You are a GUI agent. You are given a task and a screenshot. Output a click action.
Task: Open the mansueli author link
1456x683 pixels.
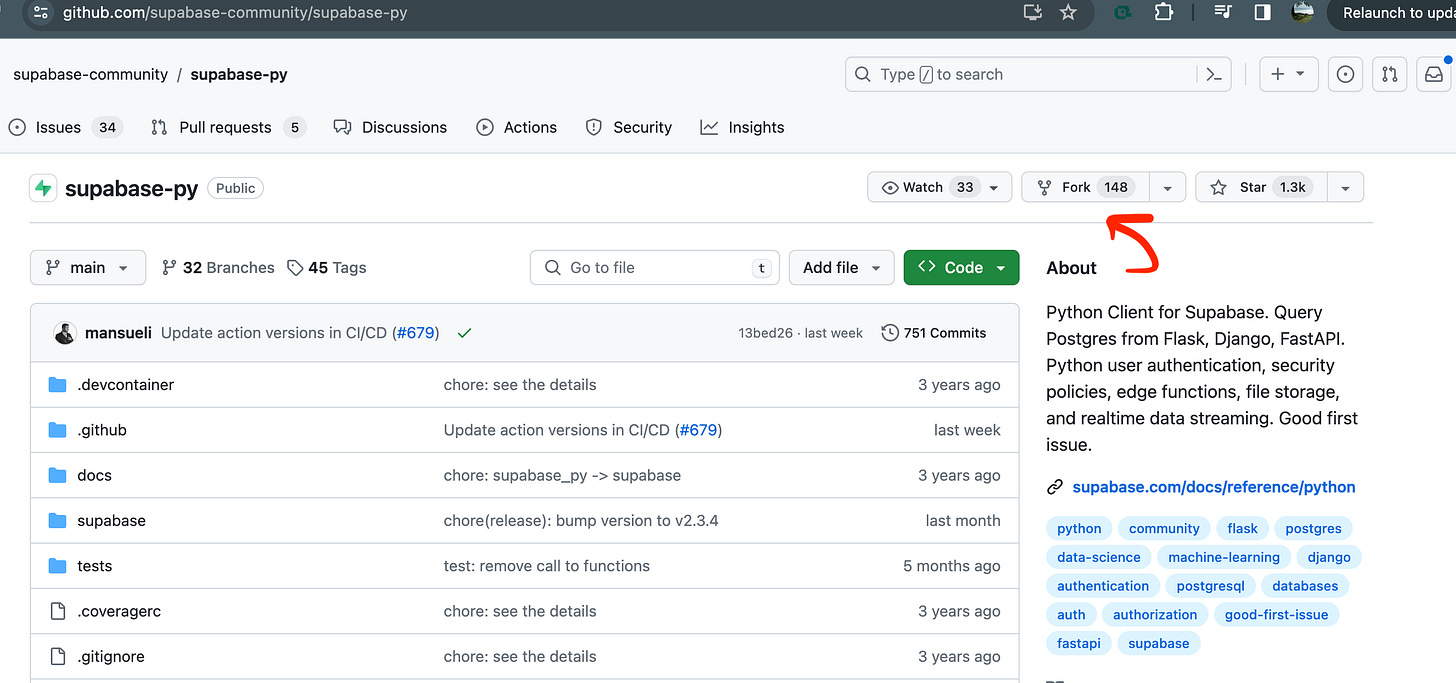click(x=118, y=333)
